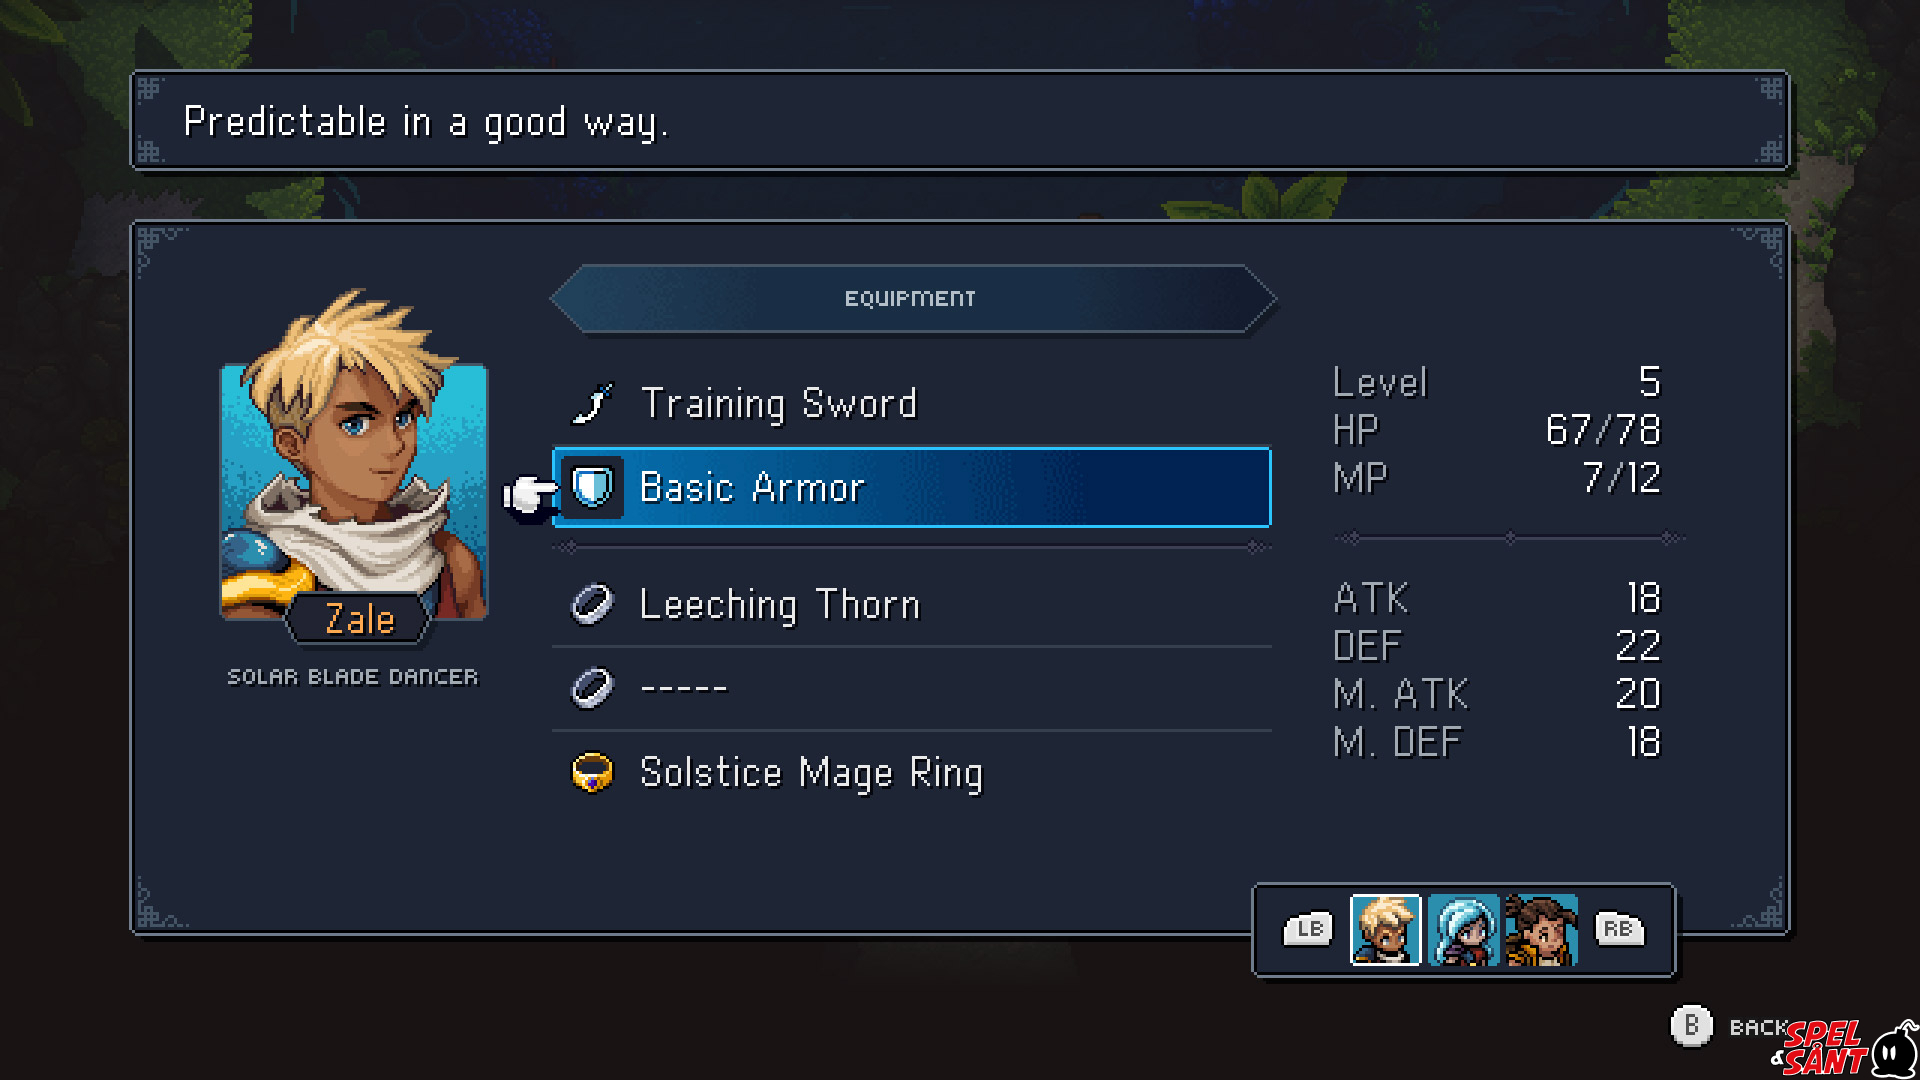
Task: Click the pointing hand cursor icon
Action: coord(529,493)
